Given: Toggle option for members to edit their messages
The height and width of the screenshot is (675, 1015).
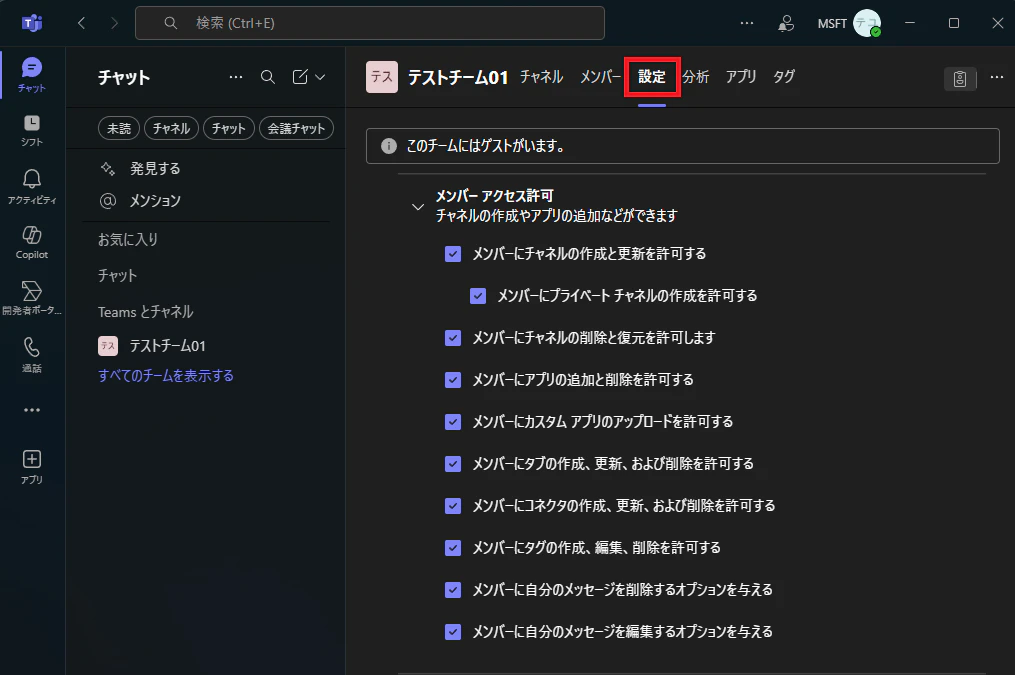Looking at the screenshot, I should pos(453,632).
